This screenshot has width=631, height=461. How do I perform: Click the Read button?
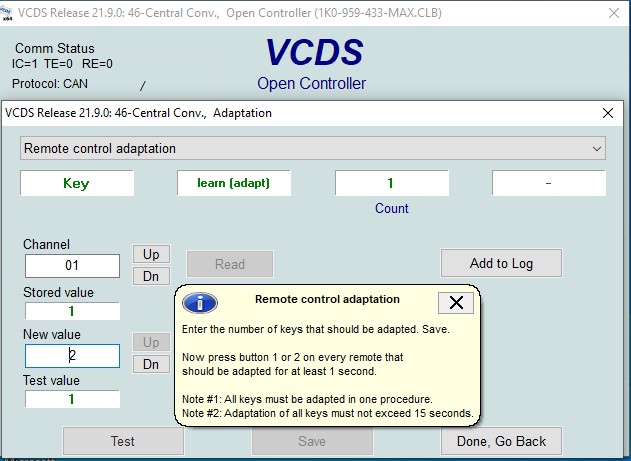pyautogui.click(x=230, y=264)
